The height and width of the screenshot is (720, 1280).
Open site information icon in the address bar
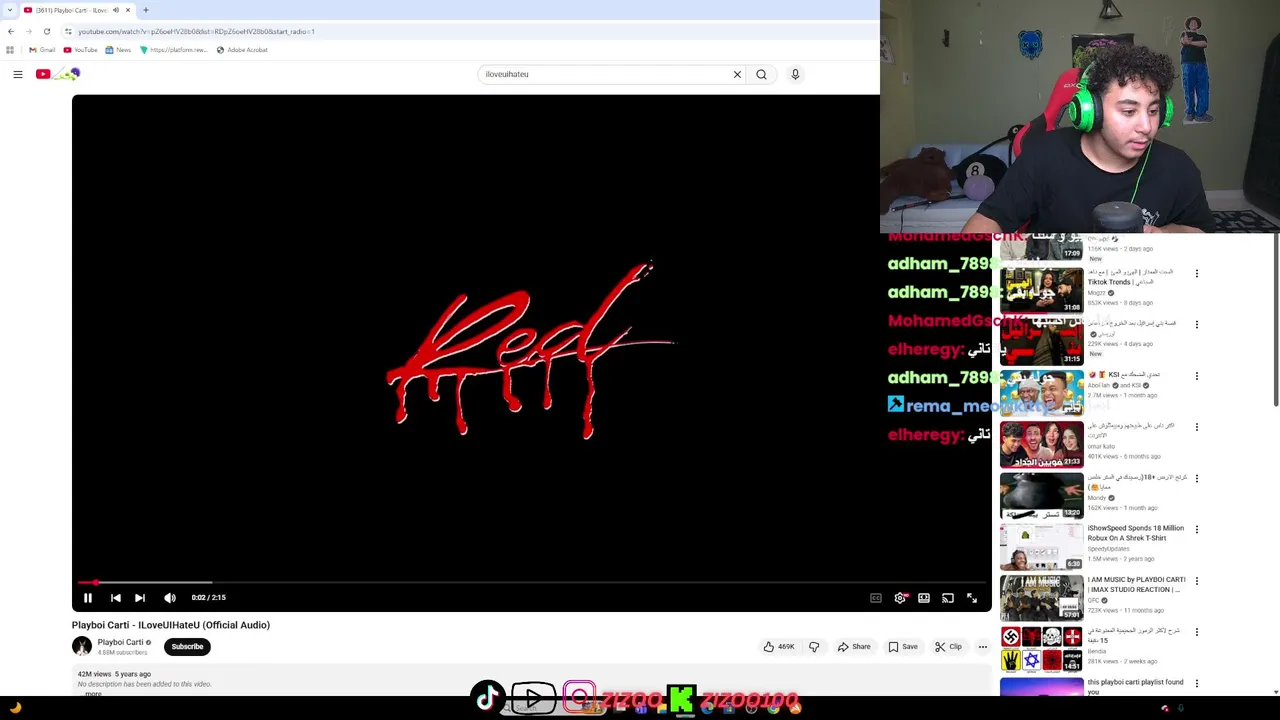[68, 31]
